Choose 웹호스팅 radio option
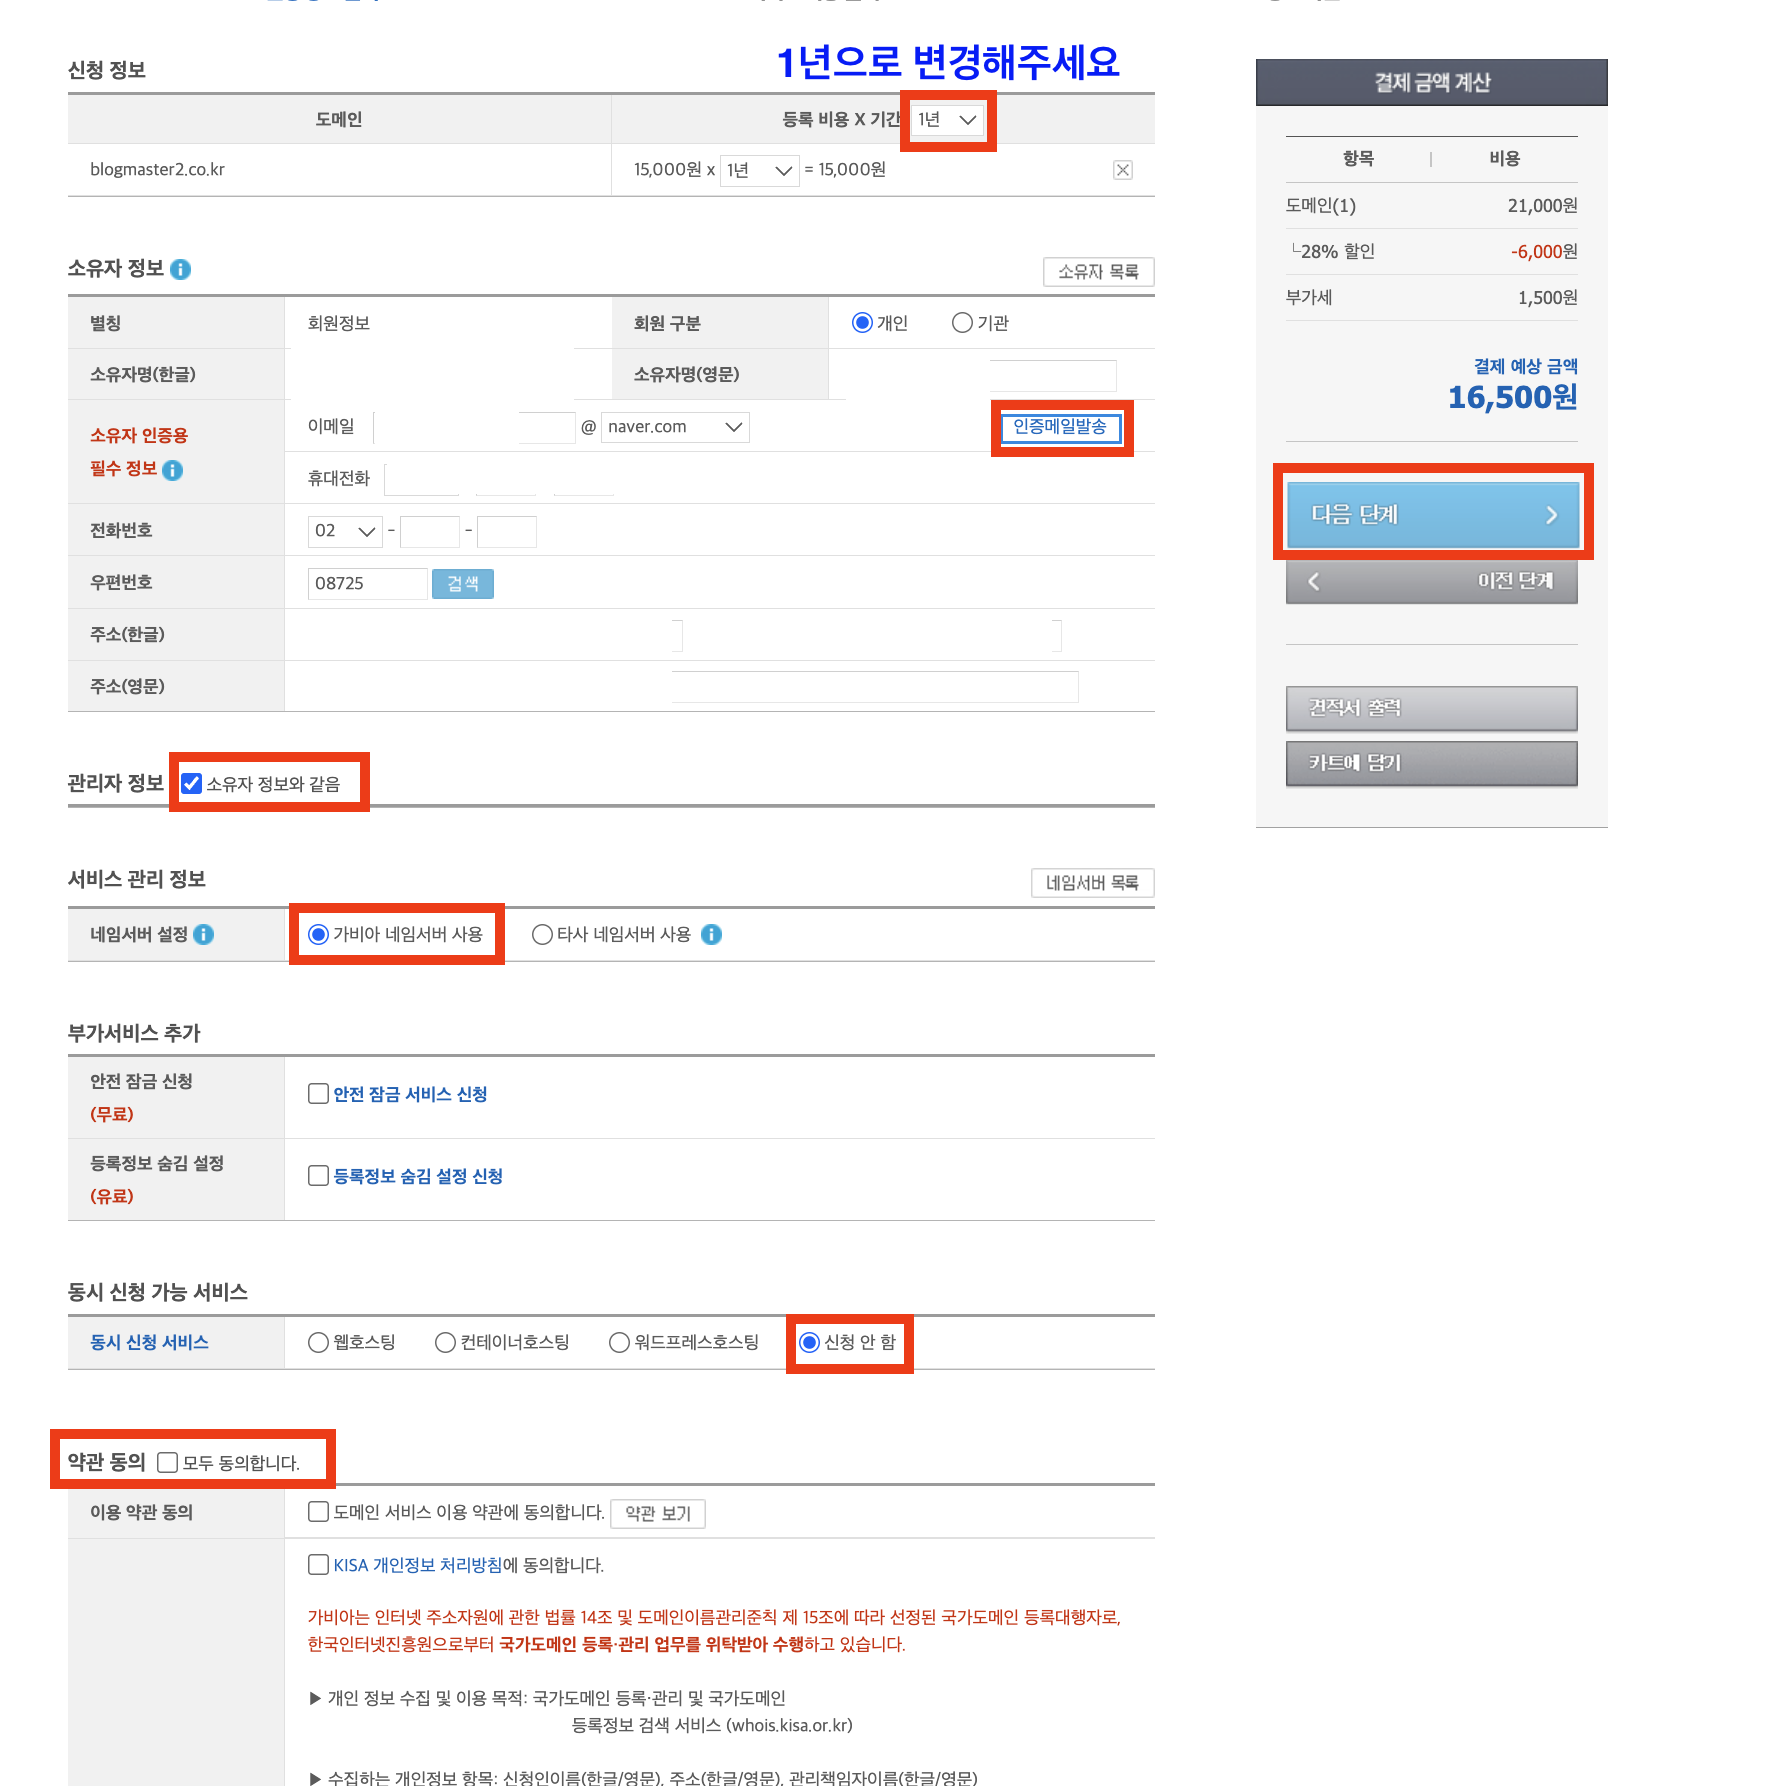 click(318, 1342)
